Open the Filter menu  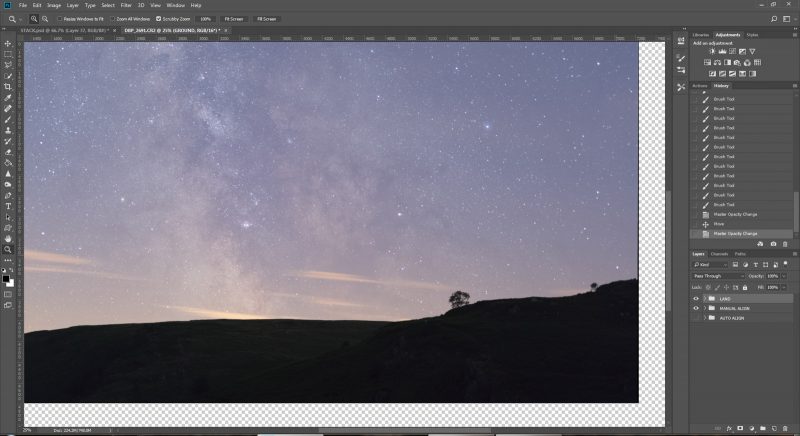(x=126, y=5)
